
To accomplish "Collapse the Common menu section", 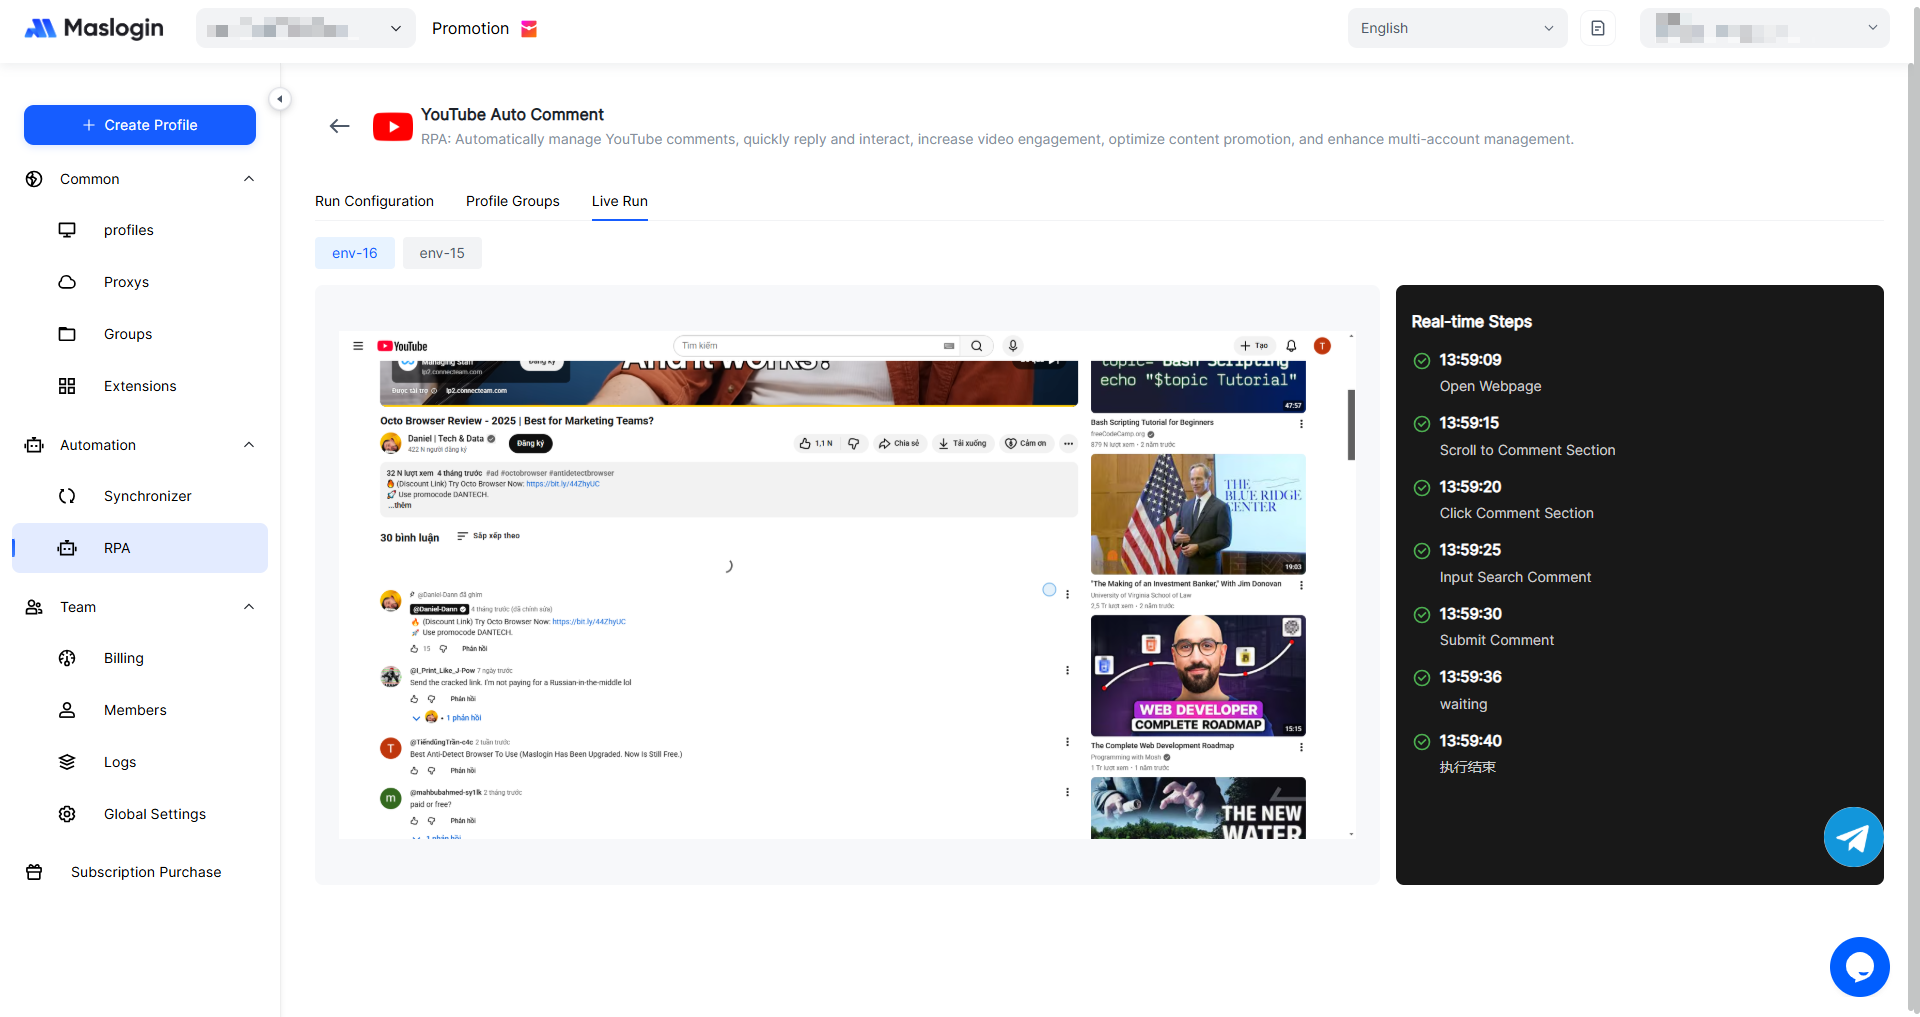I will click(x=249, y=179).
